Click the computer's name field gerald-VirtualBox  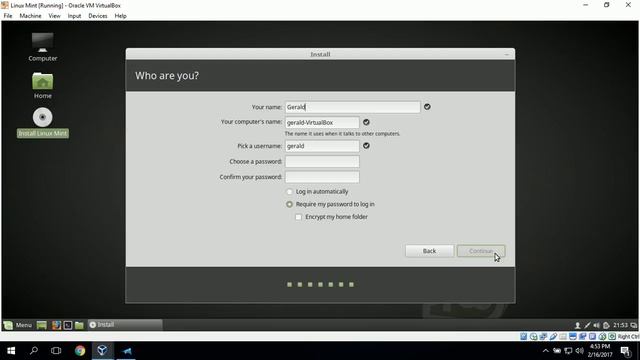coord(322,122)
